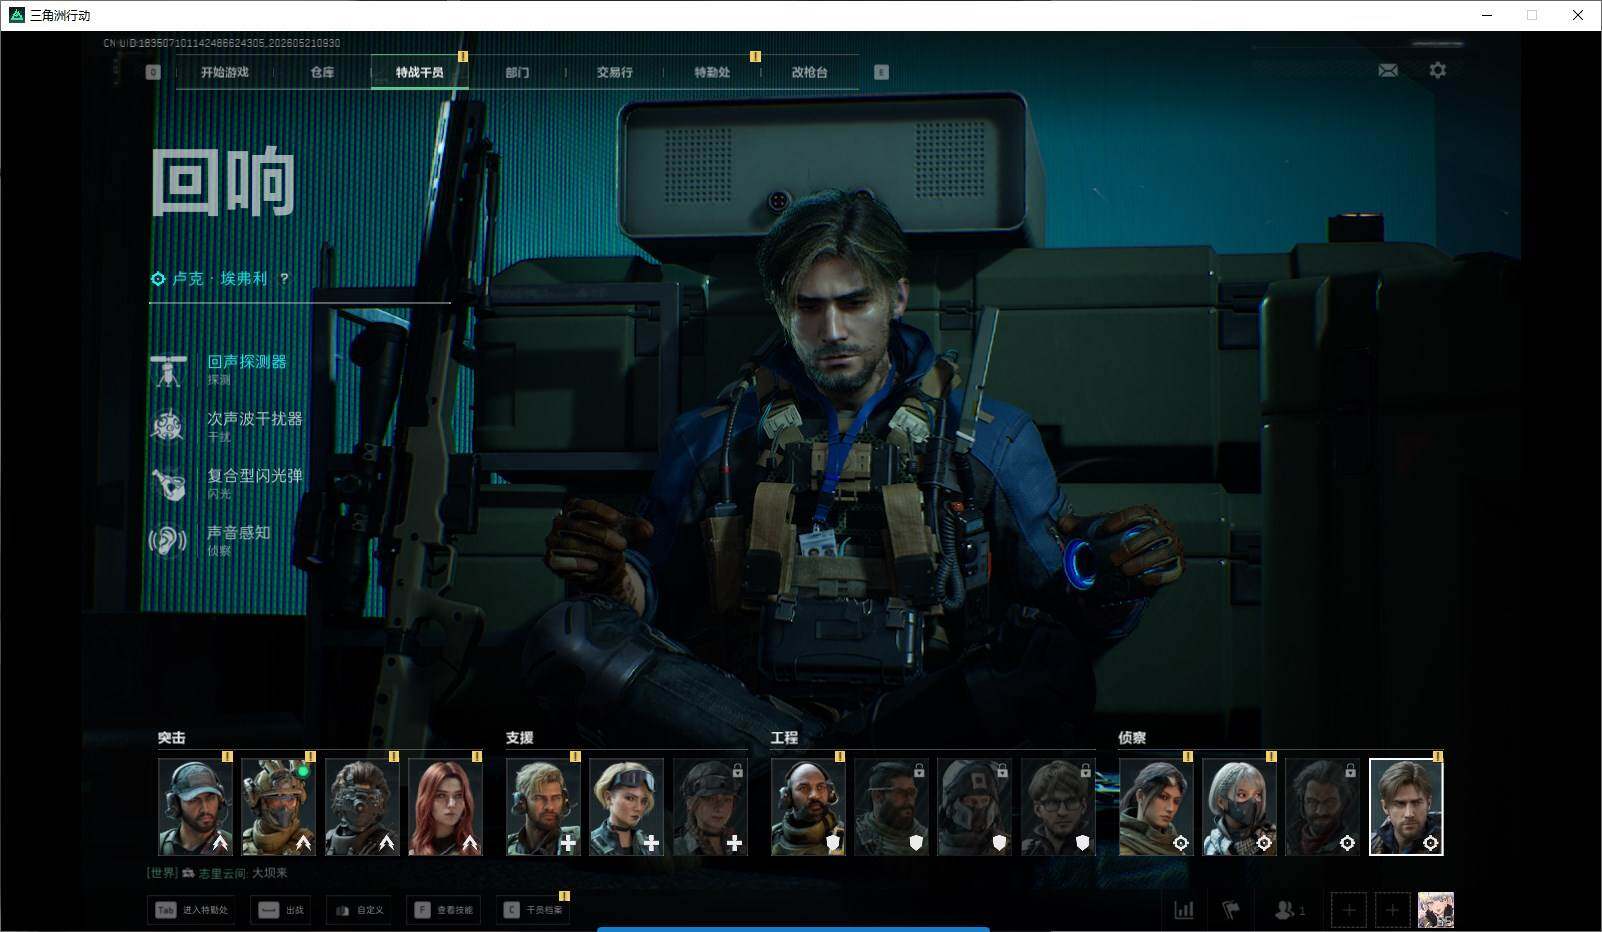Click the second empty squad slot plus

coord(1392,910)
